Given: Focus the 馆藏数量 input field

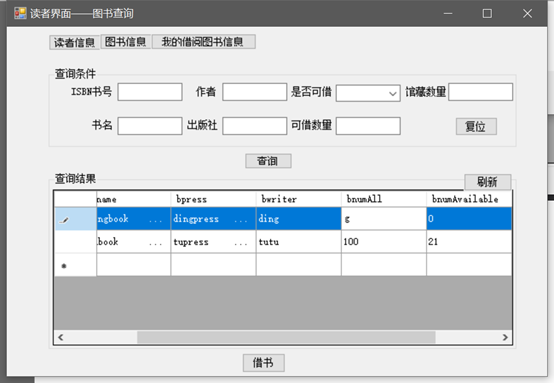Looking at the screenshot, I should coord(481,92).
